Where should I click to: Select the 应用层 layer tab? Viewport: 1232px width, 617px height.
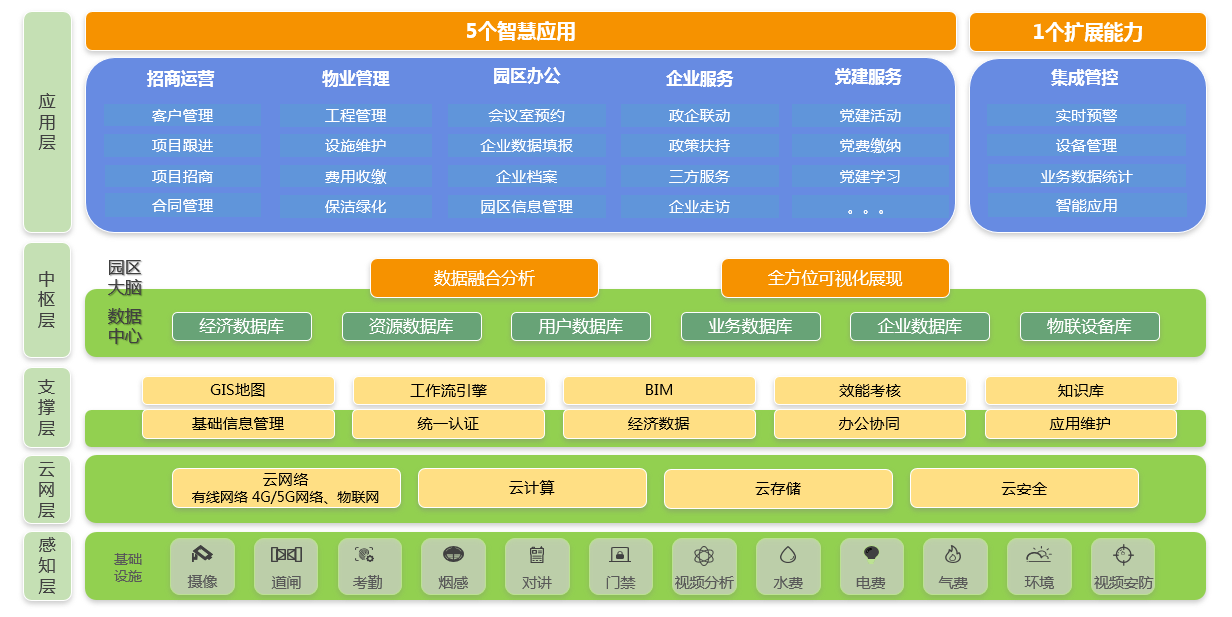click(x=47, y=122)
